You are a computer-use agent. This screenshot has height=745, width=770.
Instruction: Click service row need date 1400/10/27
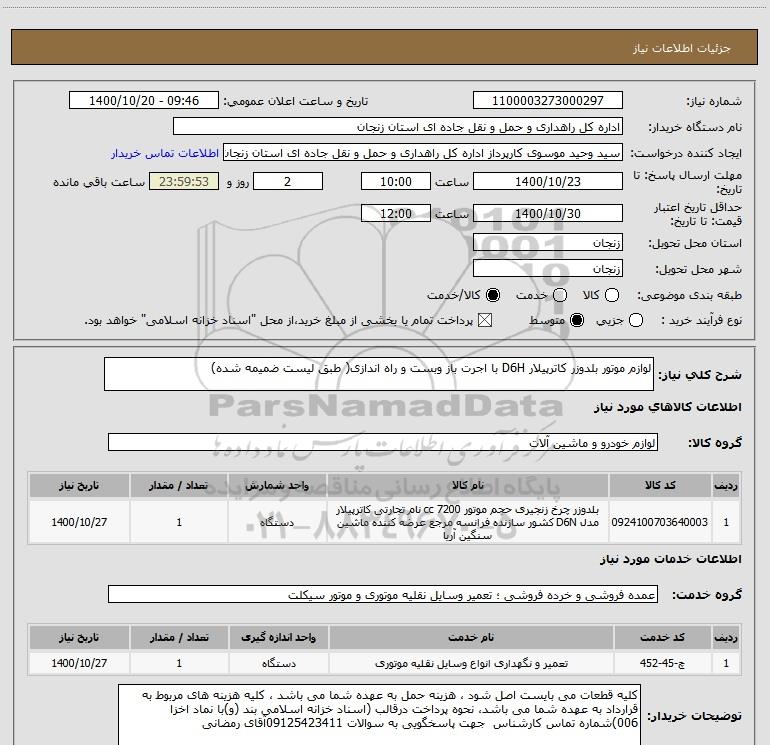pos(79,663)
